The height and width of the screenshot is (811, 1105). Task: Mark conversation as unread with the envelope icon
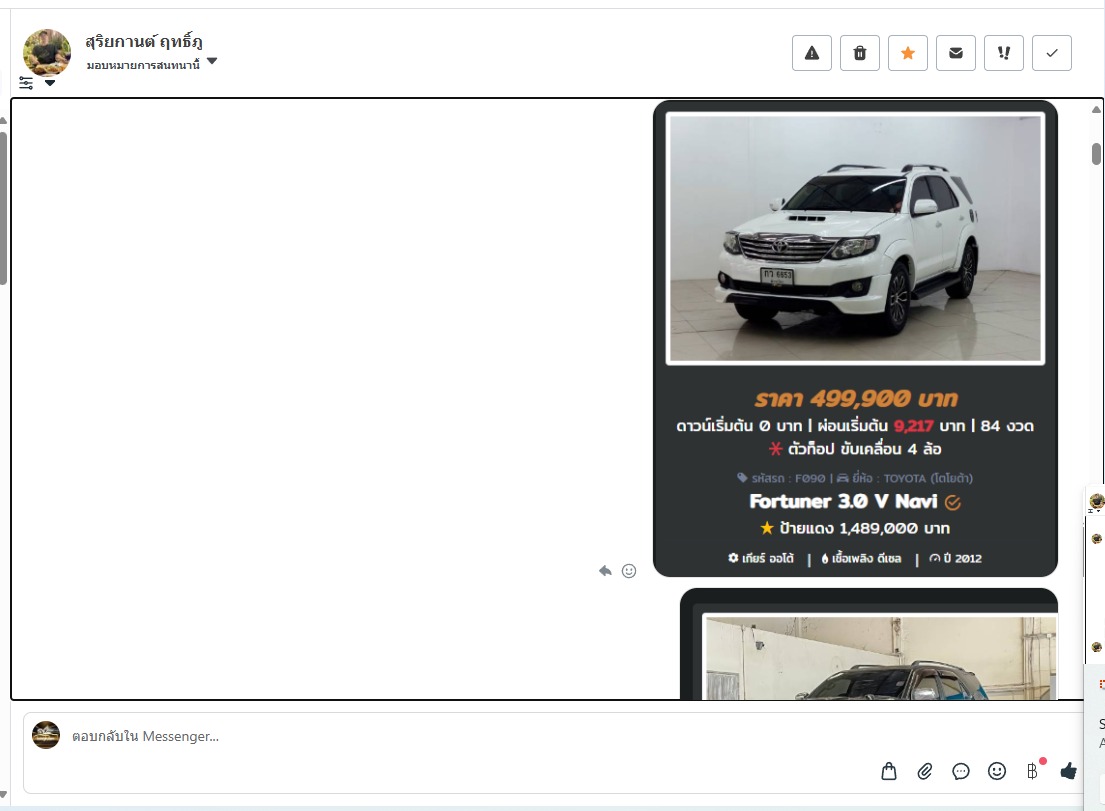(956, 53)
